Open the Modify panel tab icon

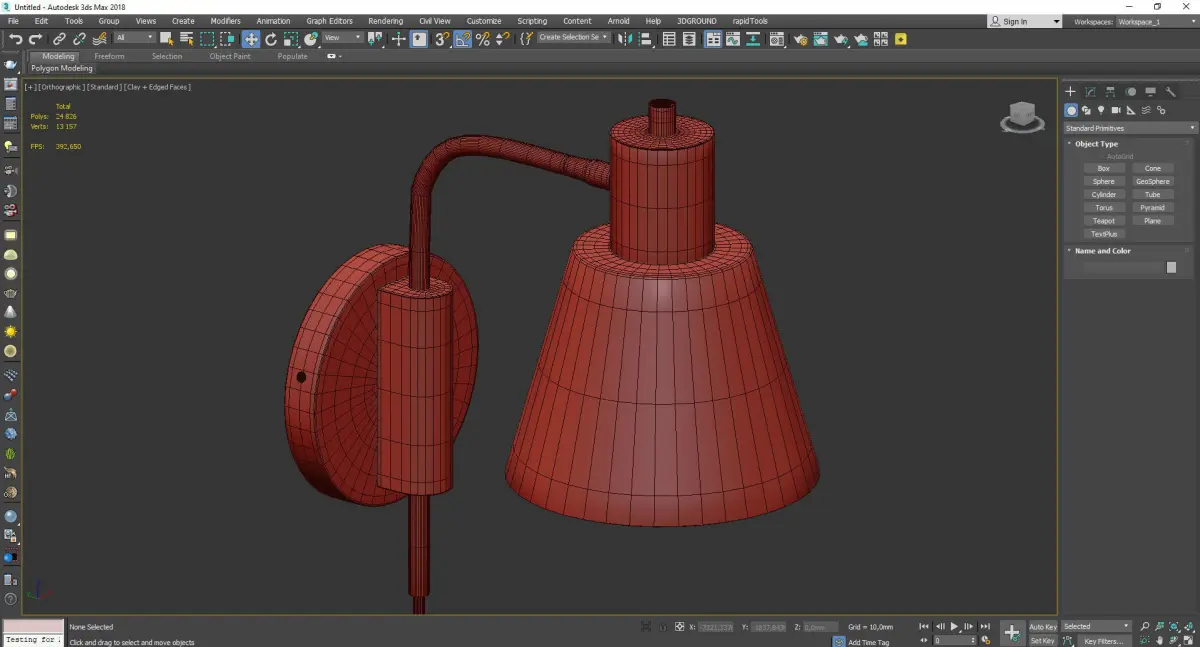(x=1091, y=92)
